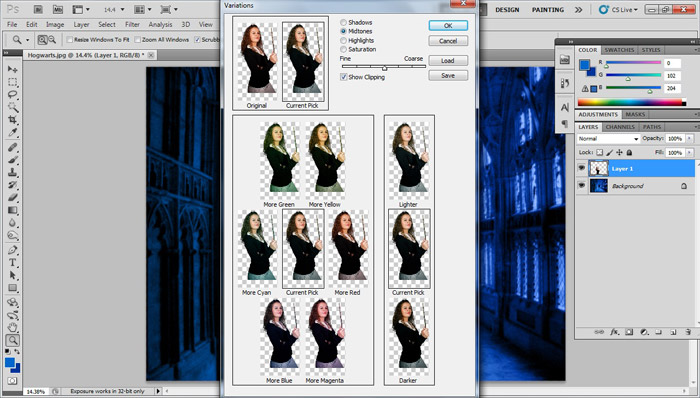Screen dimensions: 700x398
Task: Select the Eraser tool
Action: (12, 197)
